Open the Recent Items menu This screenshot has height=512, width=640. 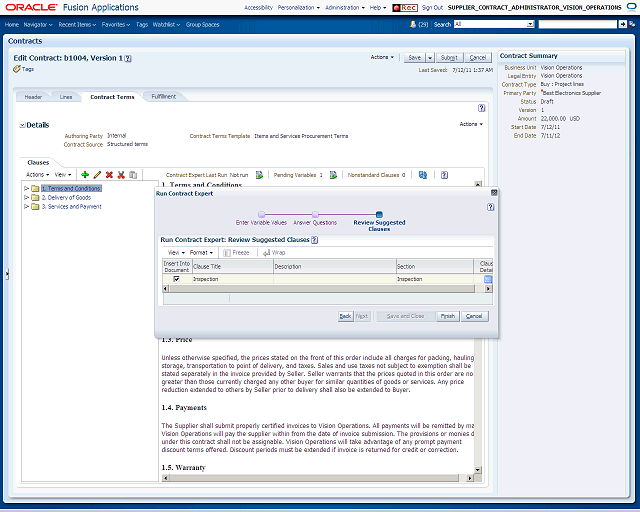coord(77,24)
